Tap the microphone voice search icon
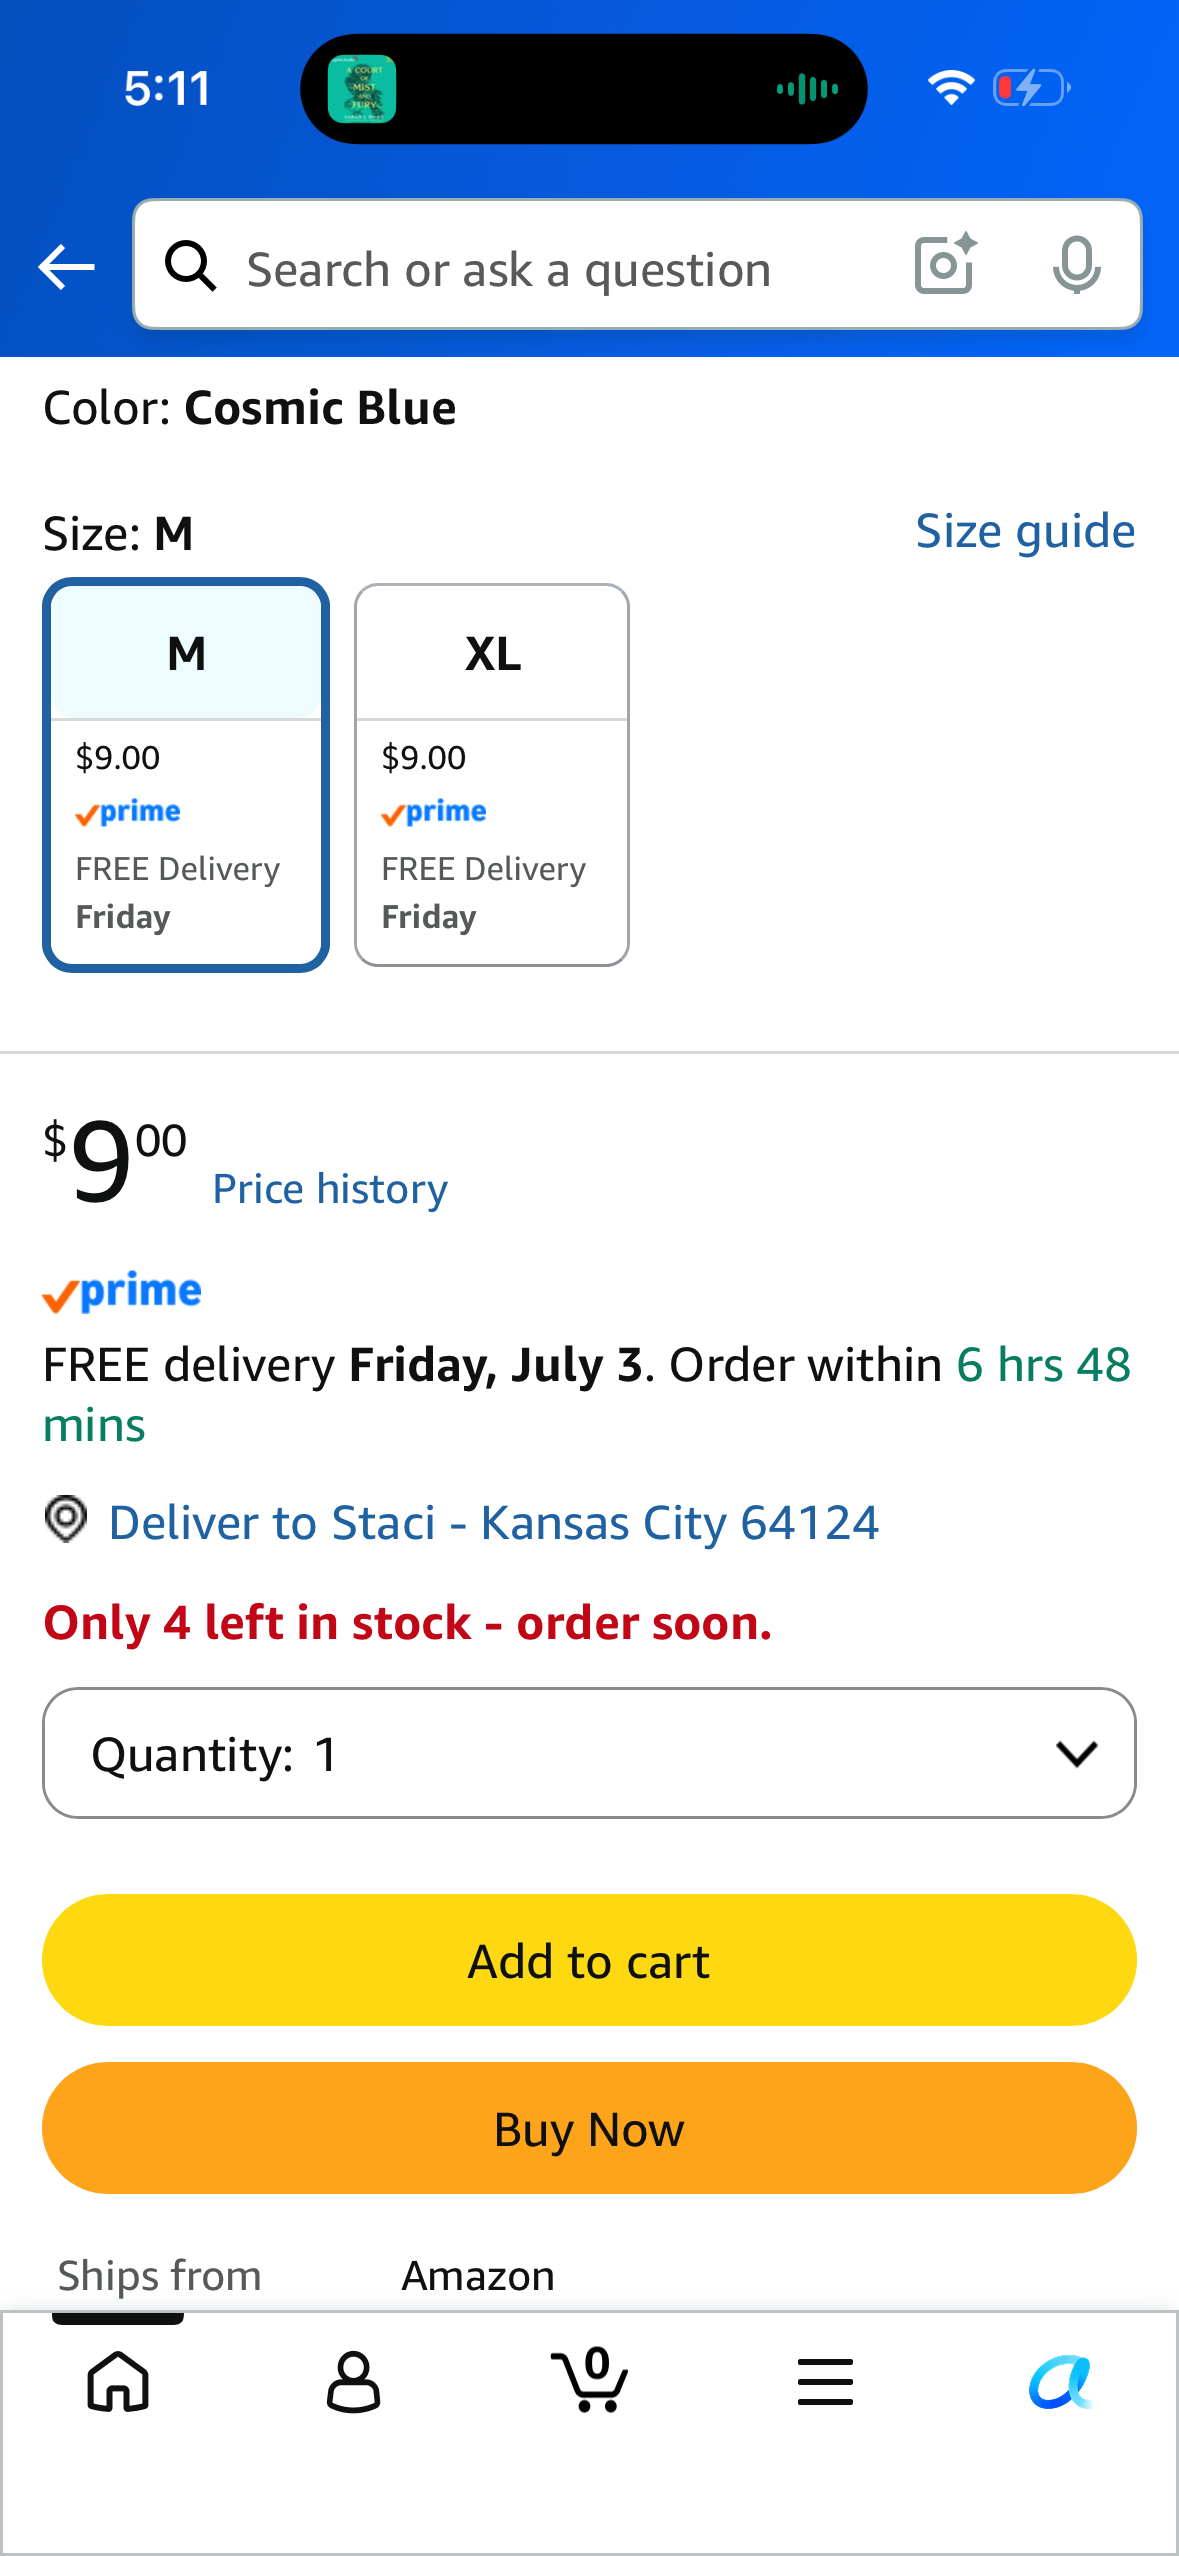 coord(1076,265)
